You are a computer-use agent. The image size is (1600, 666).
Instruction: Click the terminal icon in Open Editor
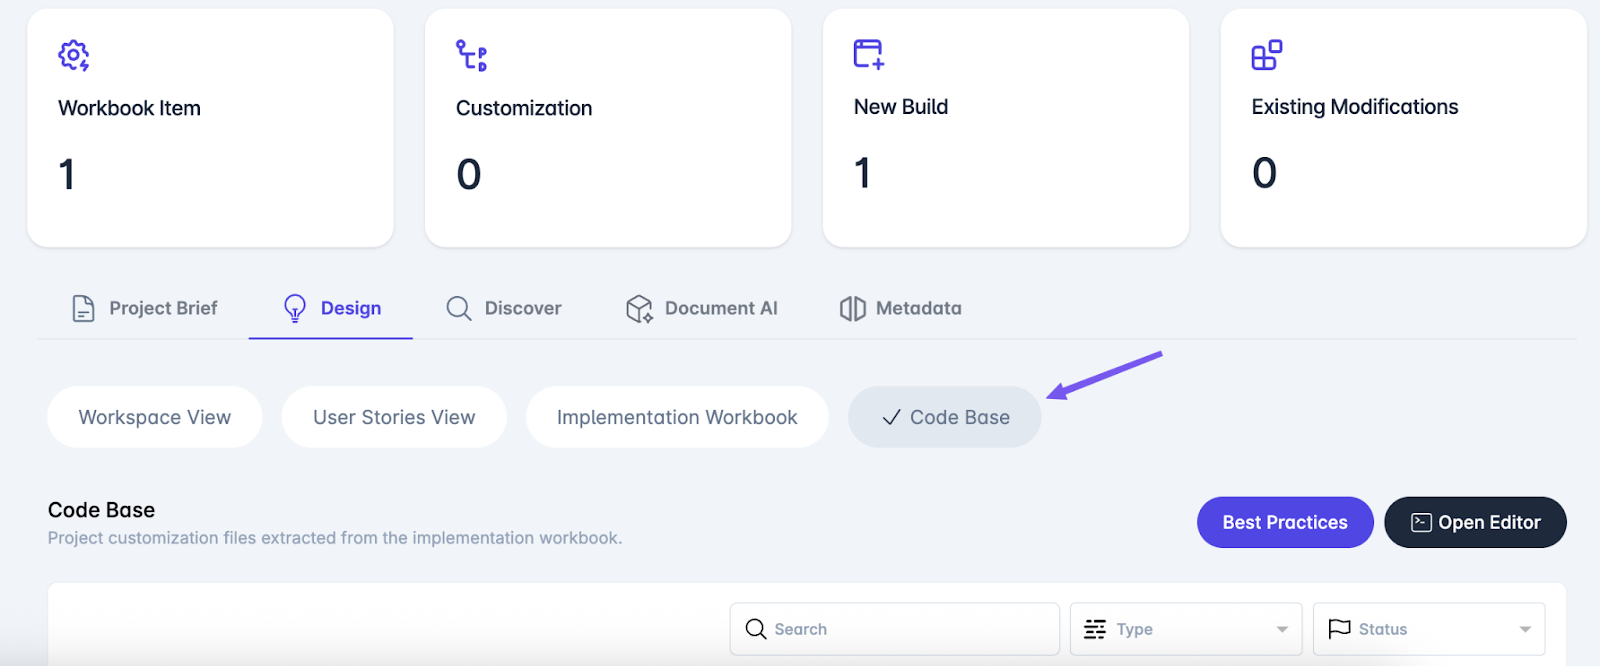[1421, 522]
